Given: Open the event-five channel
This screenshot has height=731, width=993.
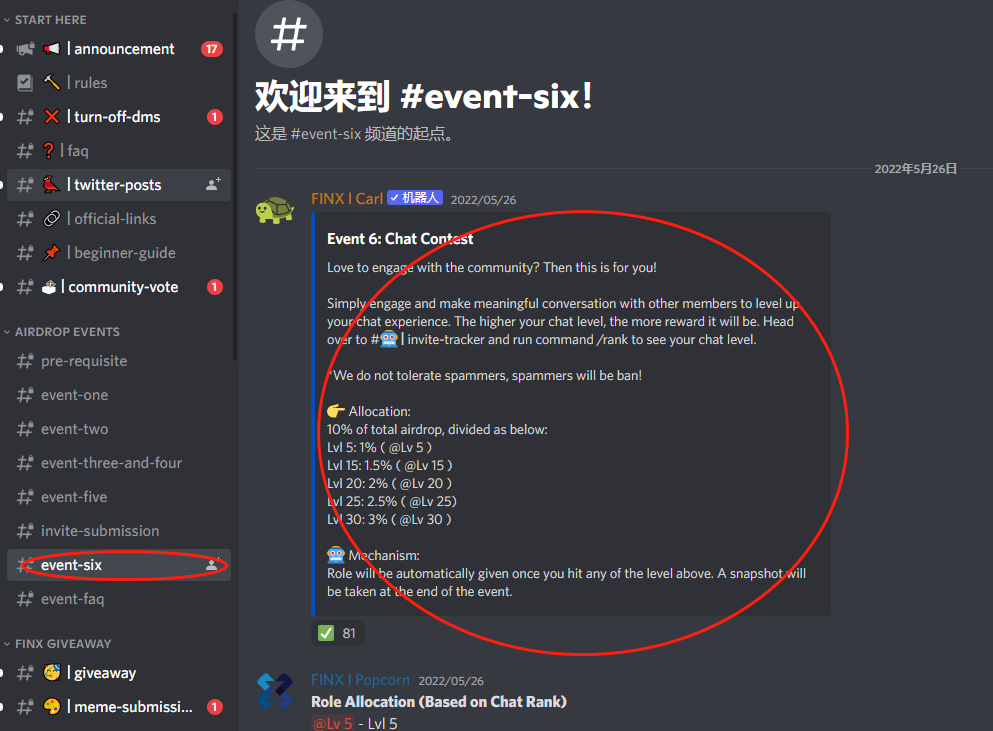Looking at the screenshot, I should pos(119,497).
